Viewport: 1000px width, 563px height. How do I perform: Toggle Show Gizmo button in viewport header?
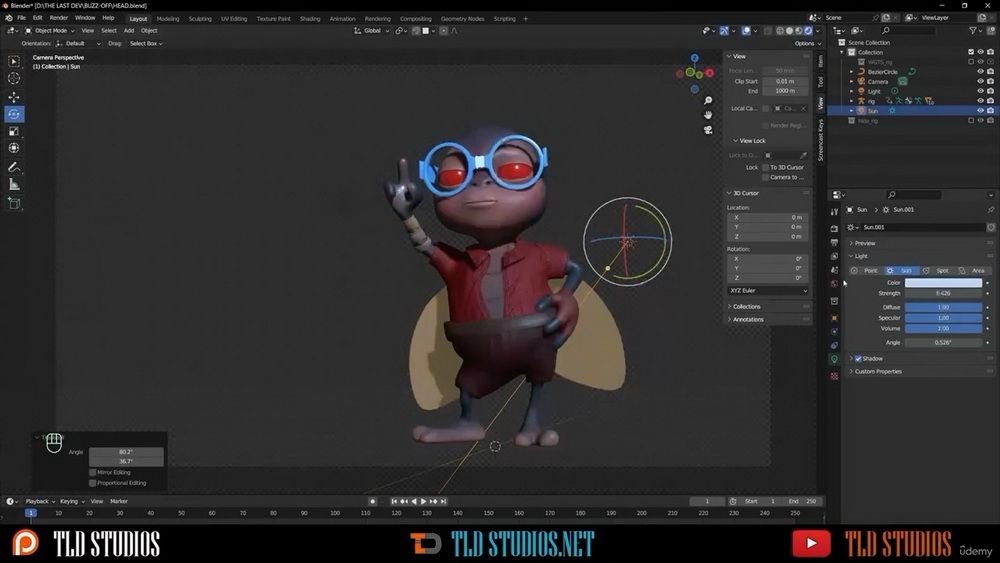point(724,31)
